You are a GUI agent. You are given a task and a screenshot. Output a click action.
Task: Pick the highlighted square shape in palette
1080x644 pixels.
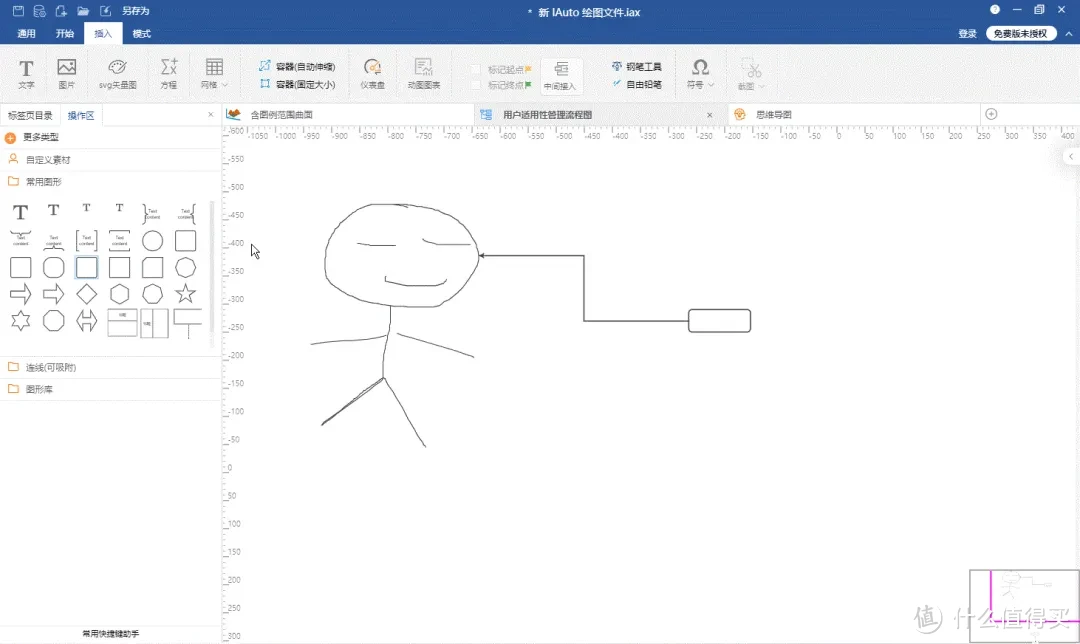pos(87,267)
